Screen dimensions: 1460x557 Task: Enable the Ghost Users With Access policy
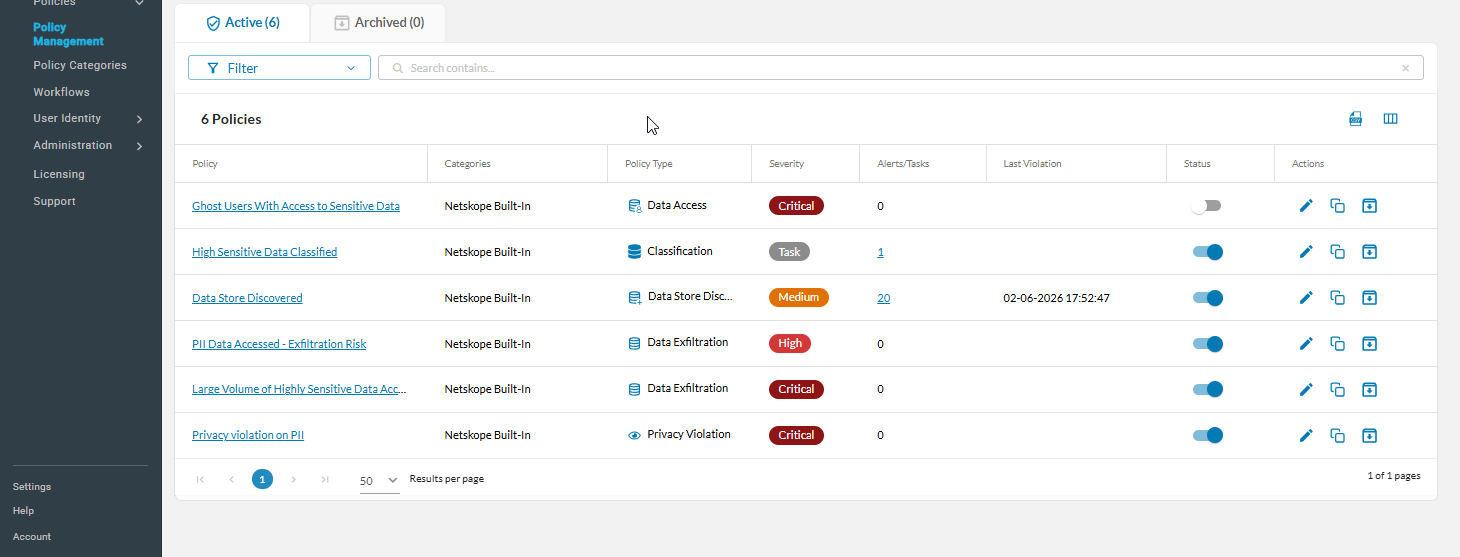(1207, 206)
